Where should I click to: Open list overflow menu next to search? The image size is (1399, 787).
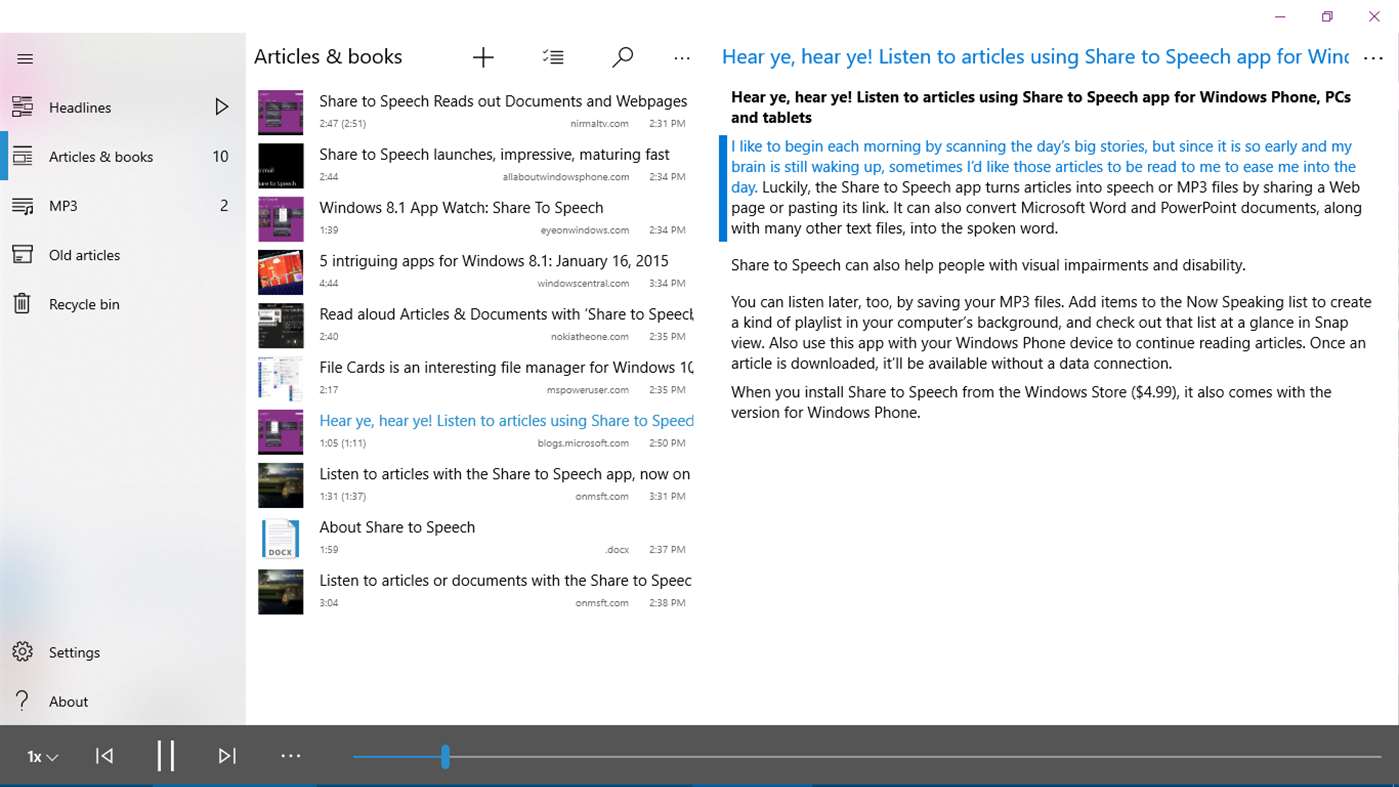[x=682, y=59]
